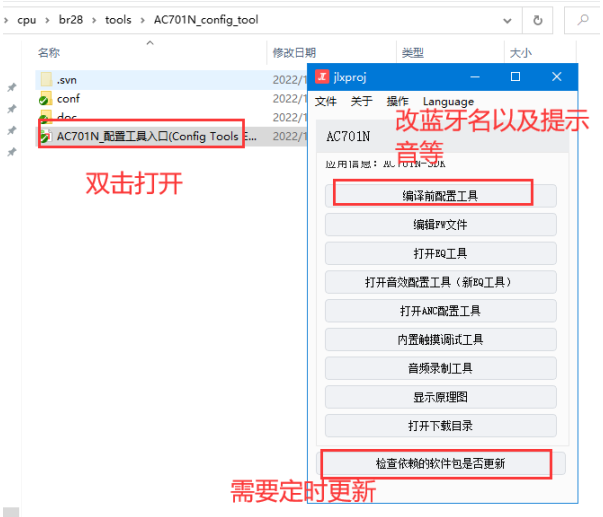The width and height of the screenshot is (603, 517).
Task: Click 打开下载目录 button
Action: (x=441, y=426)
